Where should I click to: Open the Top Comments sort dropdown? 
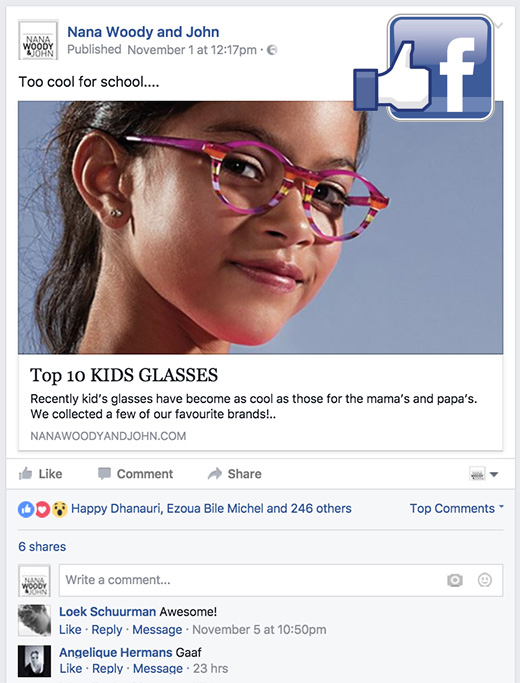456,508
